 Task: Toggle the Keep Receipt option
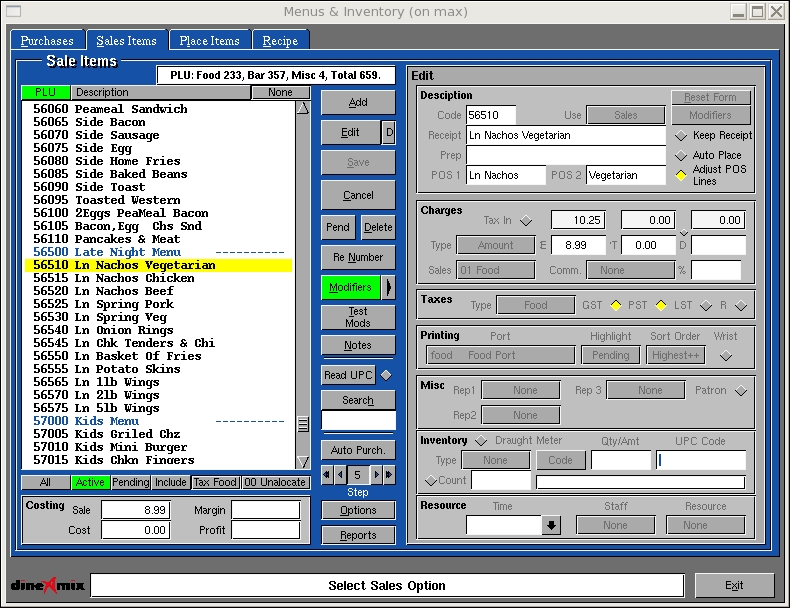[681, 136]
